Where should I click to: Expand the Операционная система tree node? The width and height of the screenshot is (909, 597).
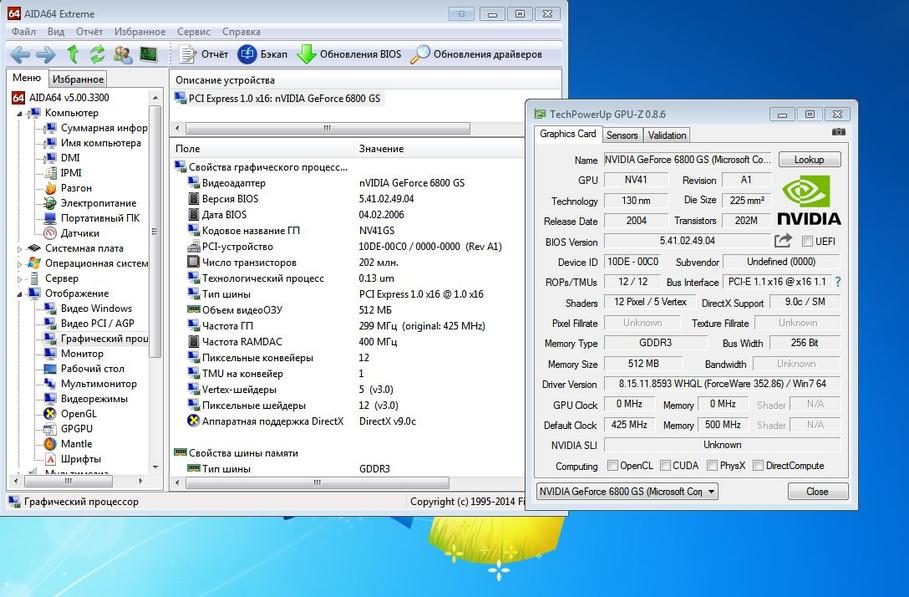click(19, 264)
